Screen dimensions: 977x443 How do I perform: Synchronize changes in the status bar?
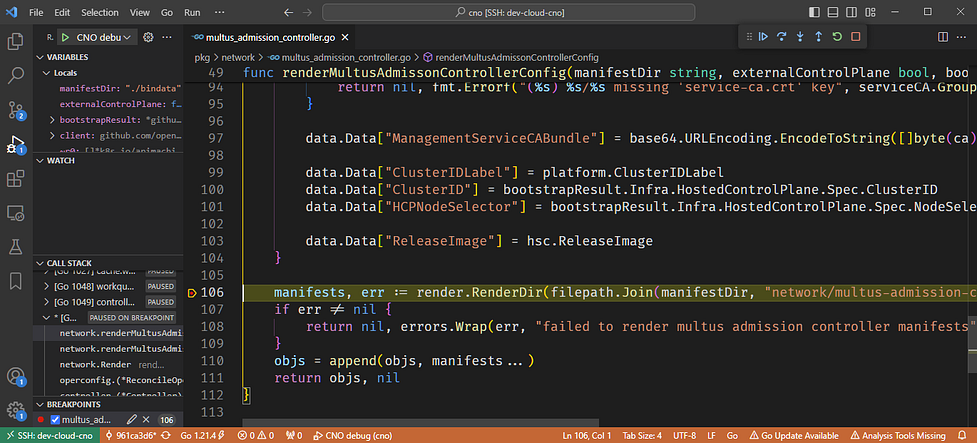click(x=167, y=436)
